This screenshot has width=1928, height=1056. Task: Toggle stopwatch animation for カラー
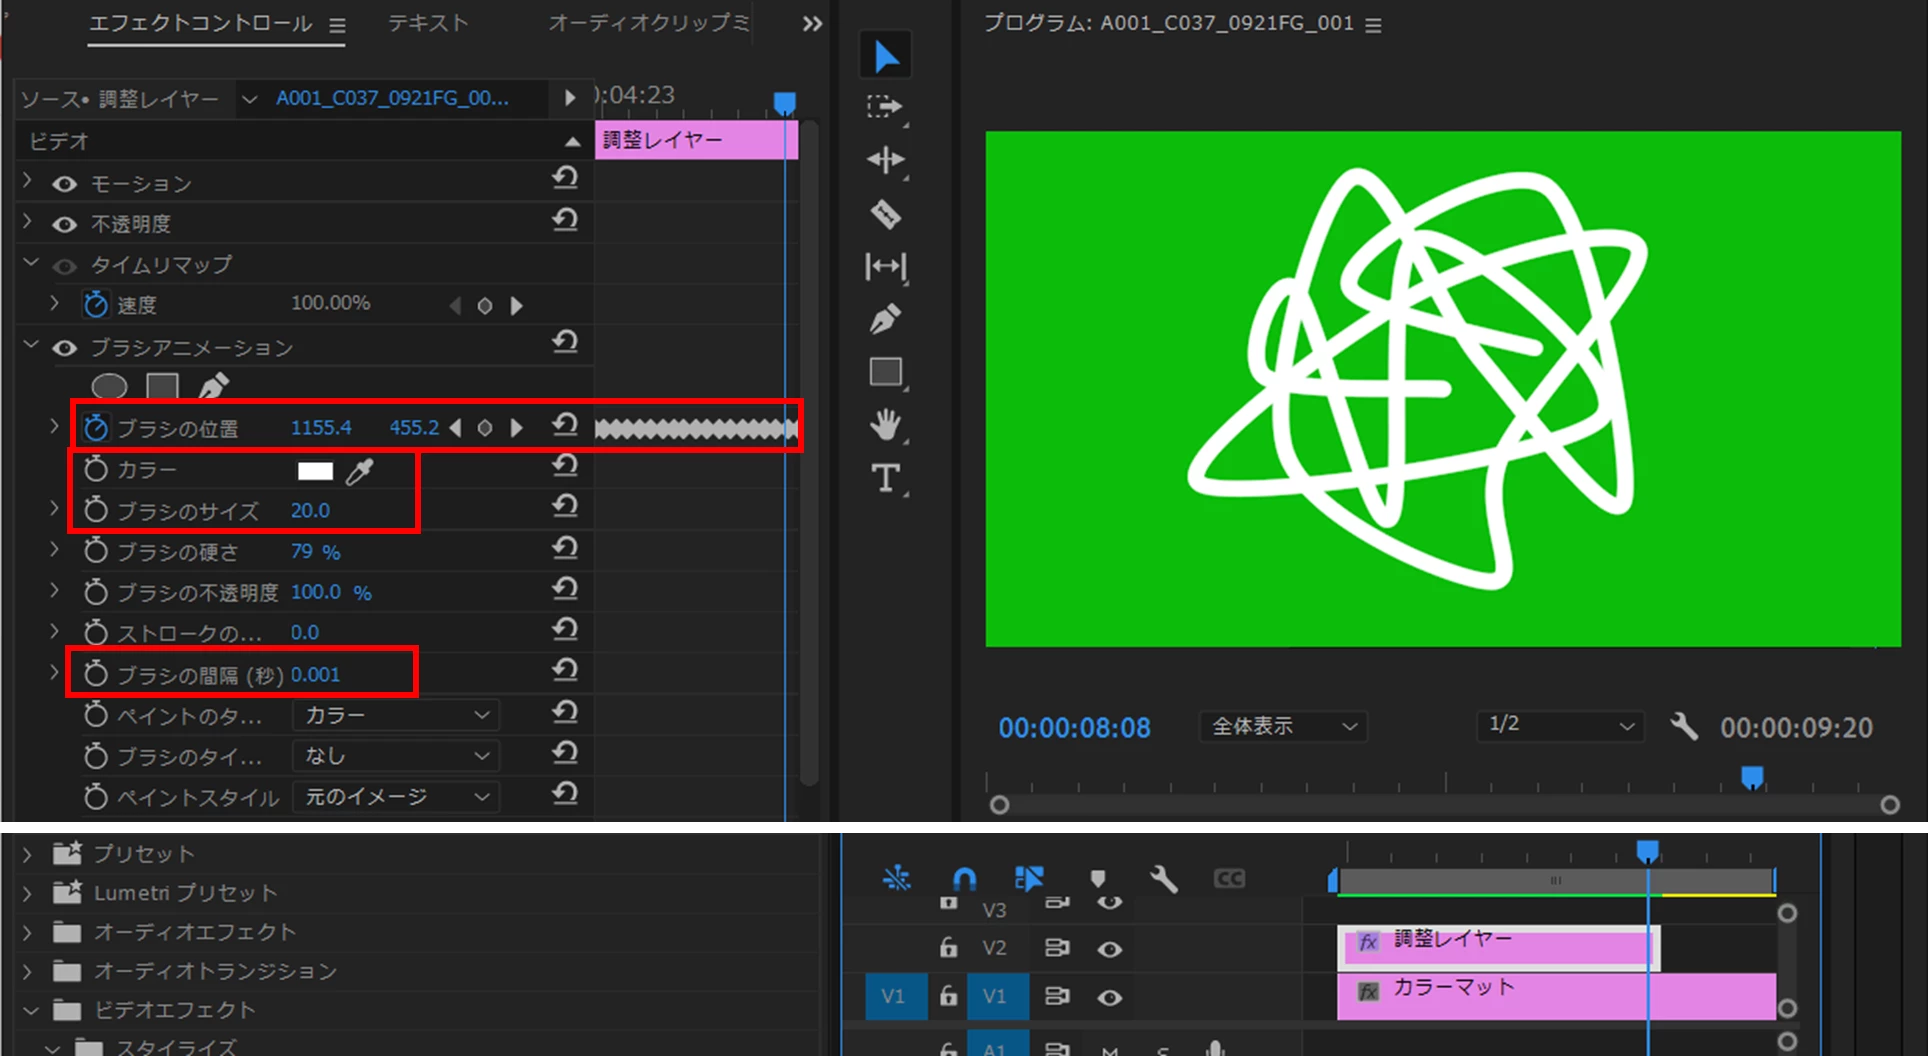point(96,469)
